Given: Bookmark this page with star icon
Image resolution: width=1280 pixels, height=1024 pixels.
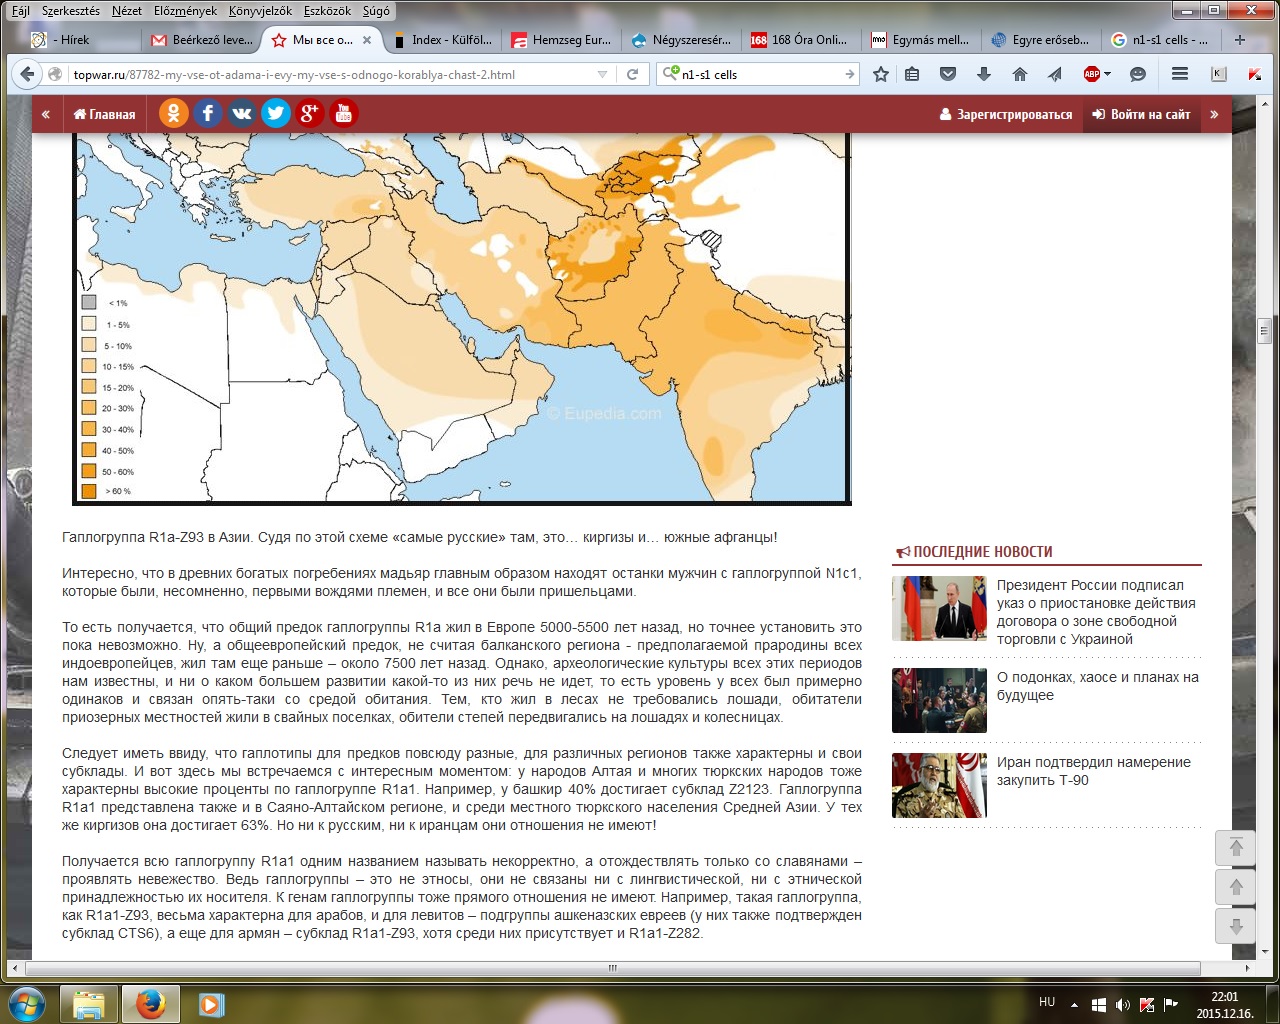Looking at the screenshot, I should (x=880, y=74).
